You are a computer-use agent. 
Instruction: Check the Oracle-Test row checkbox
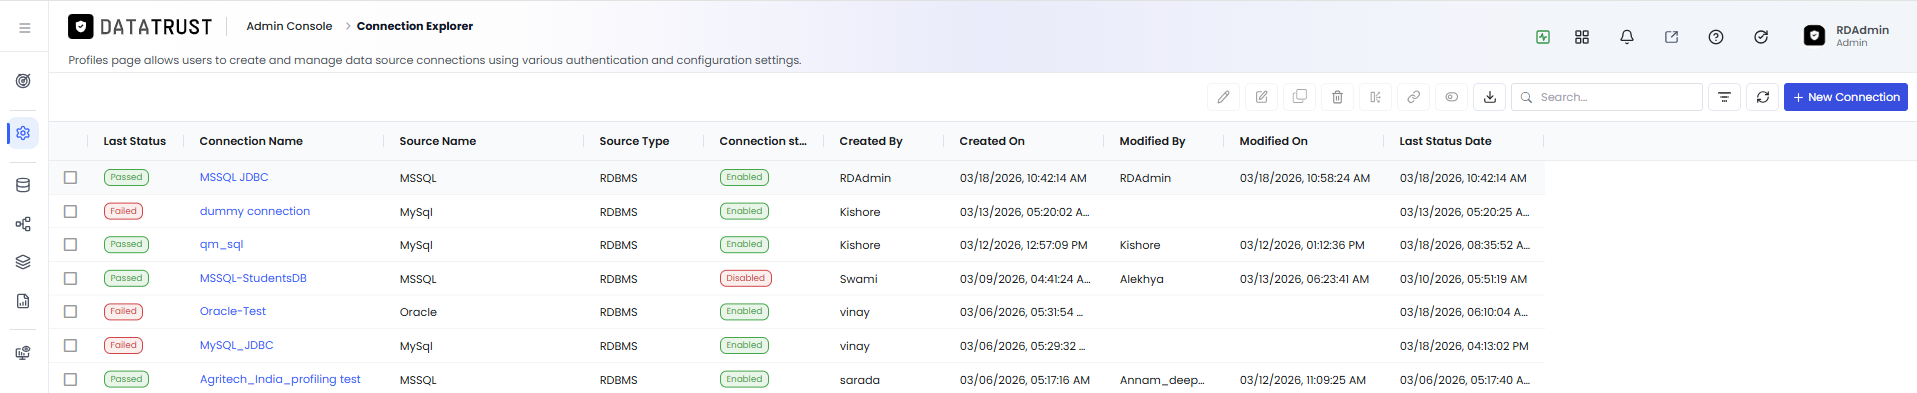tap(70, 311)
